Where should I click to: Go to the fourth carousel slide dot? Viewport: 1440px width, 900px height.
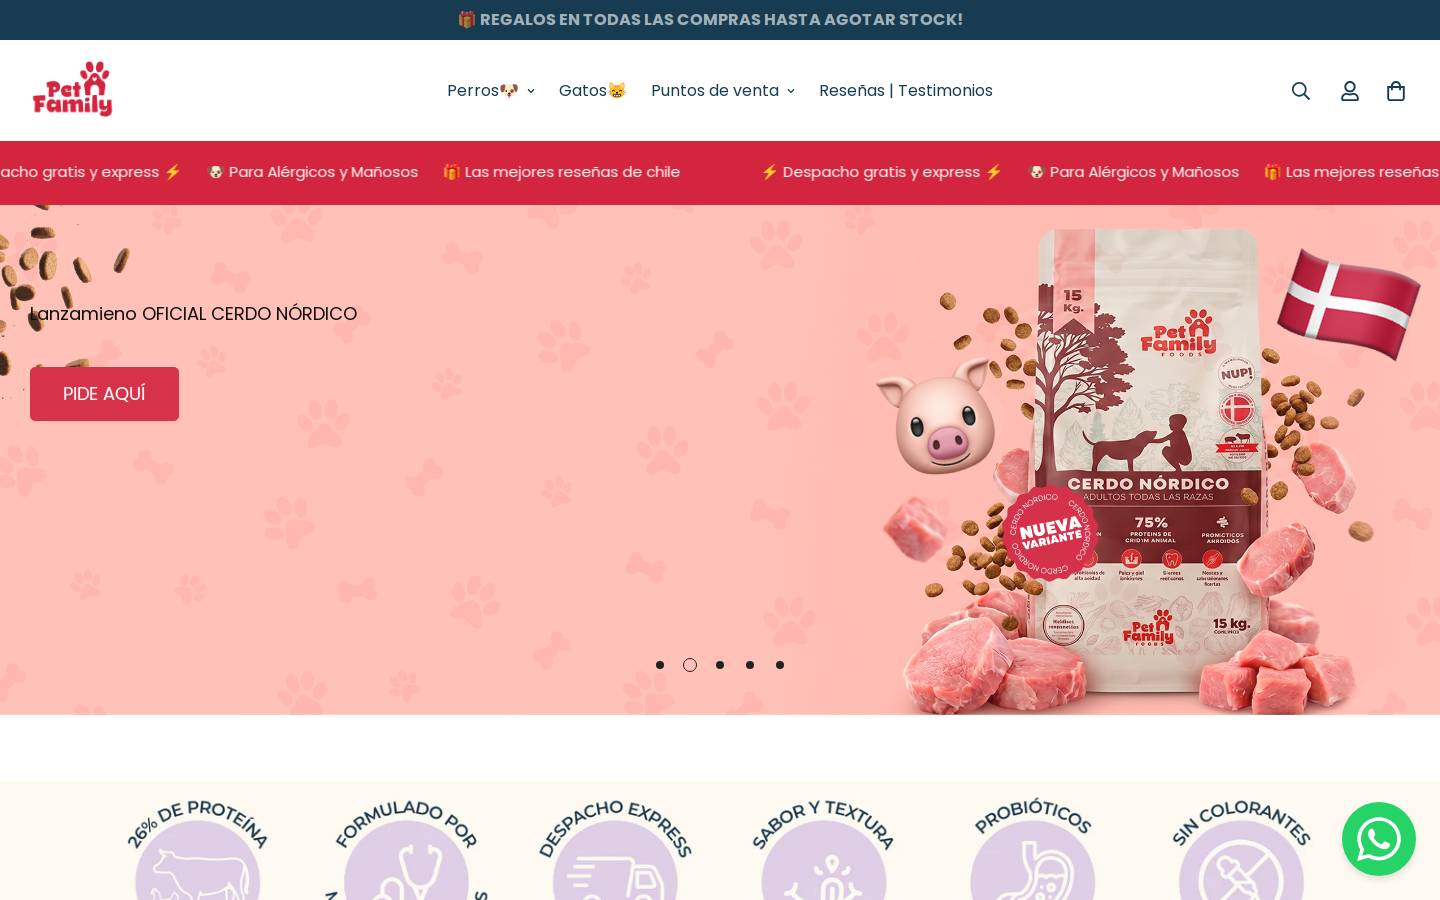(750, 665)
